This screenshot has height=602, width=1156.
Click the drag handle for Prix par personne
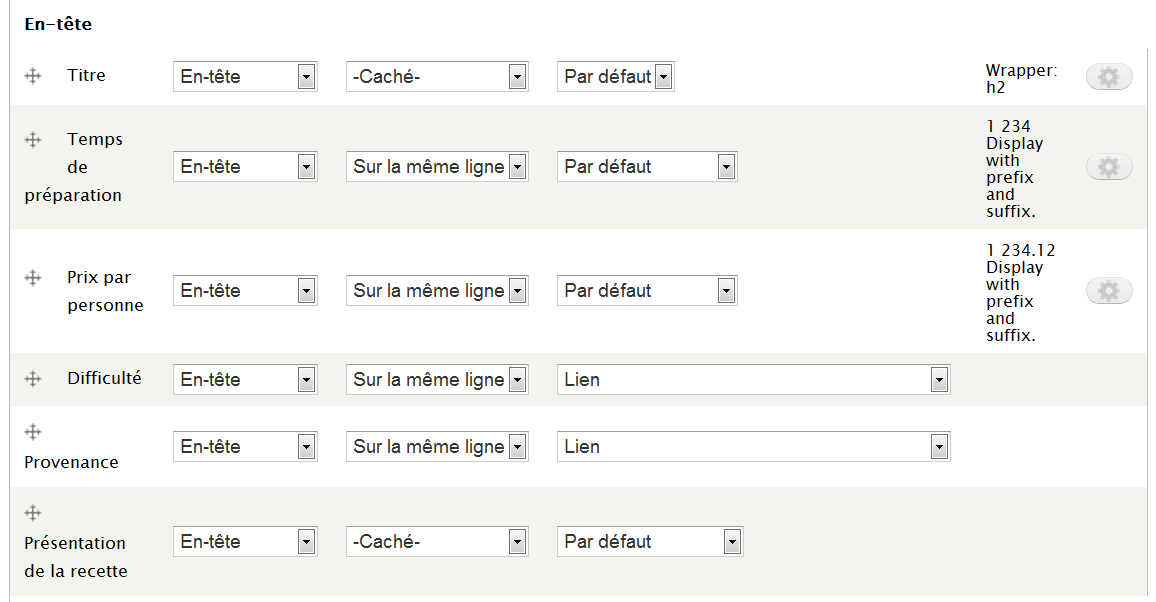[x=33, y=278]
